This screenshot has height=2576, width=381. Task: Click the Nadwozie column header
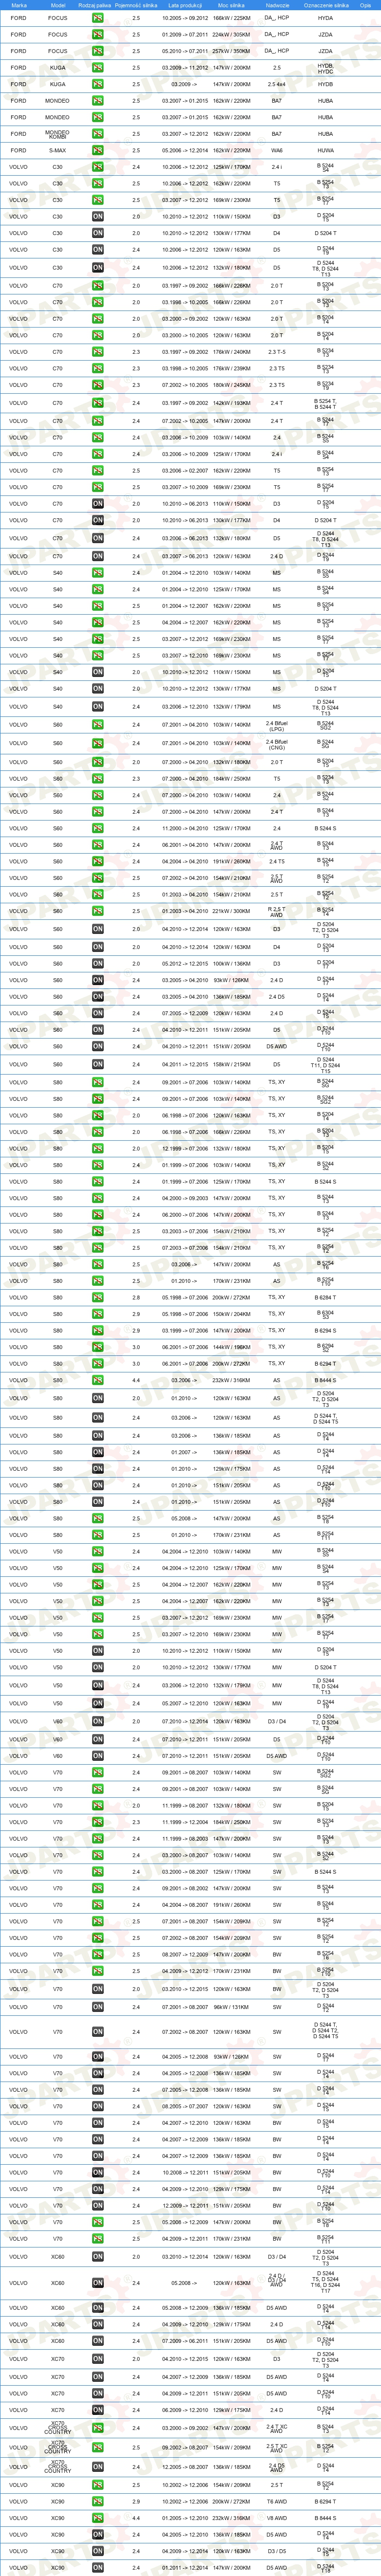(x=277, y=5)
